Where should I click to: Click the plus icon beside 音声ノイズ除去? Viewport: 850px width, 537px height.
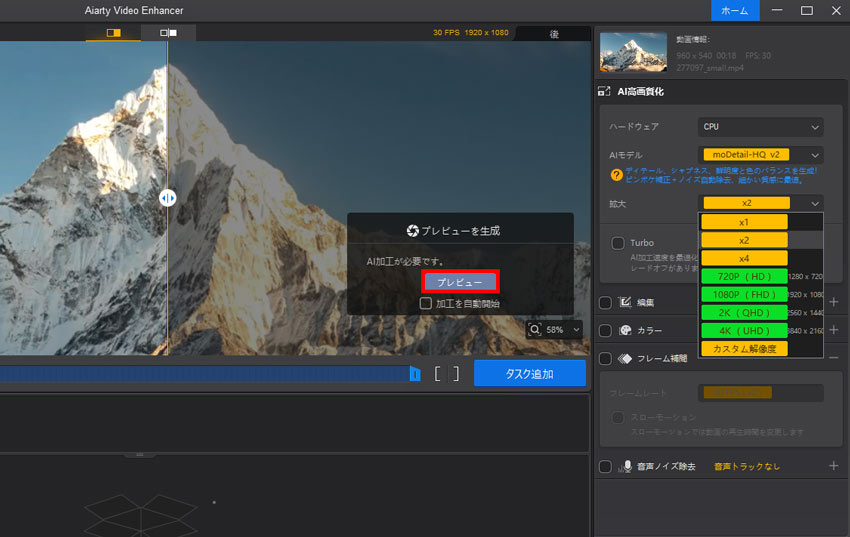click(x=834, y=466)
